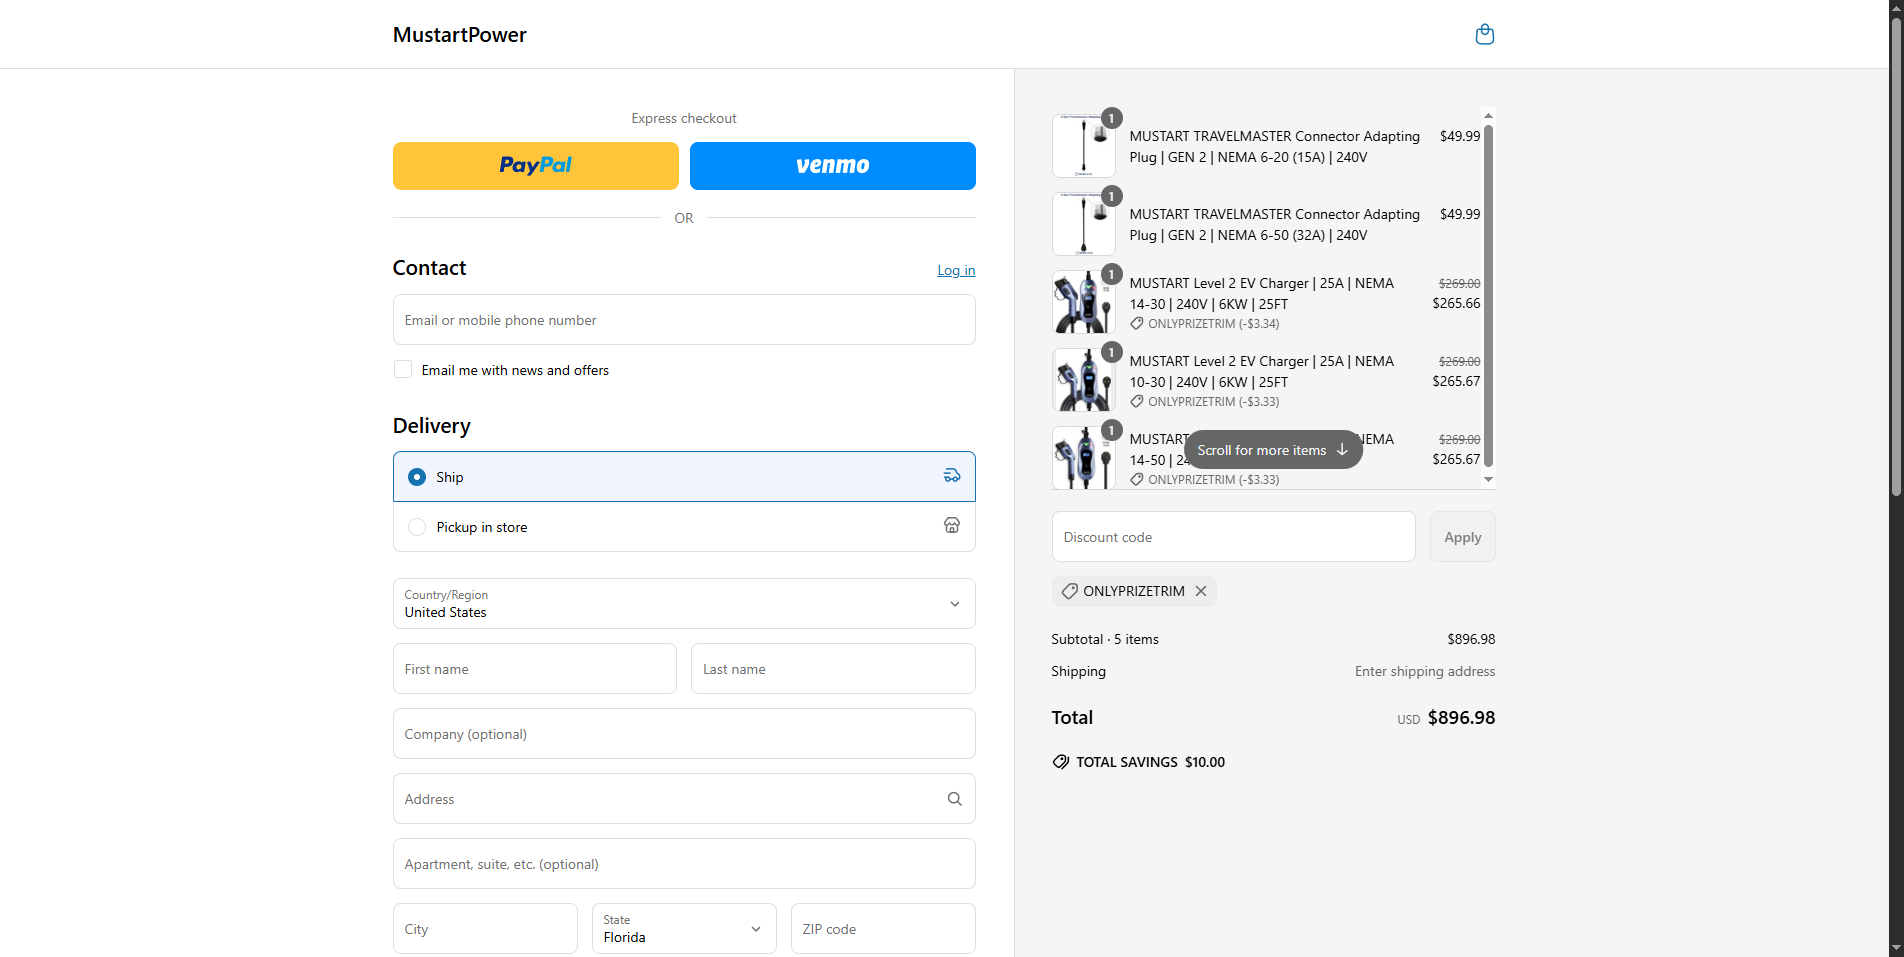Pay with PayPal express checkout

coord(536,166)
